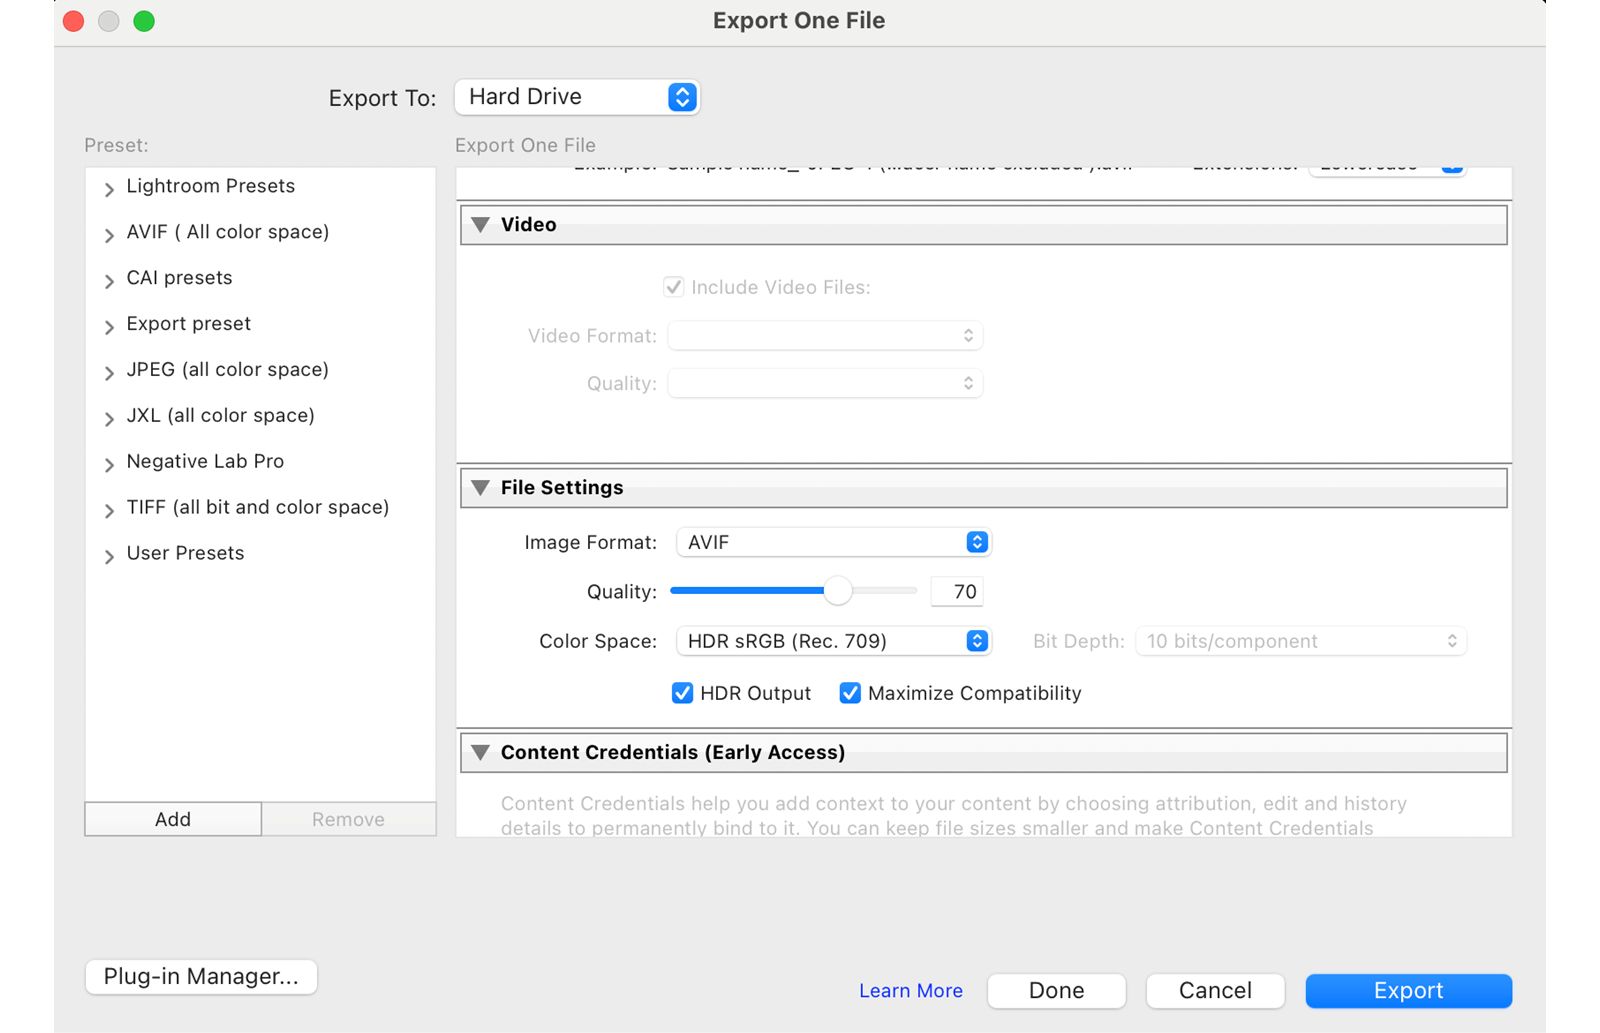Select the JPEG (all color space) preset

tap(227, 370)
